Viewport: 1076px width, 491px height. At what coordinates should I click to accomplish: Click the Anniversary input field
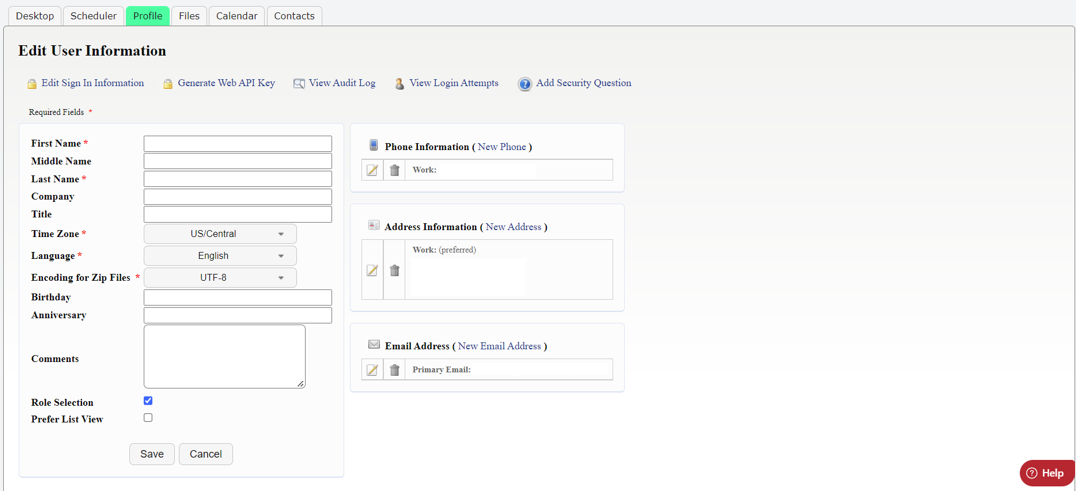[x=237, y=315]
